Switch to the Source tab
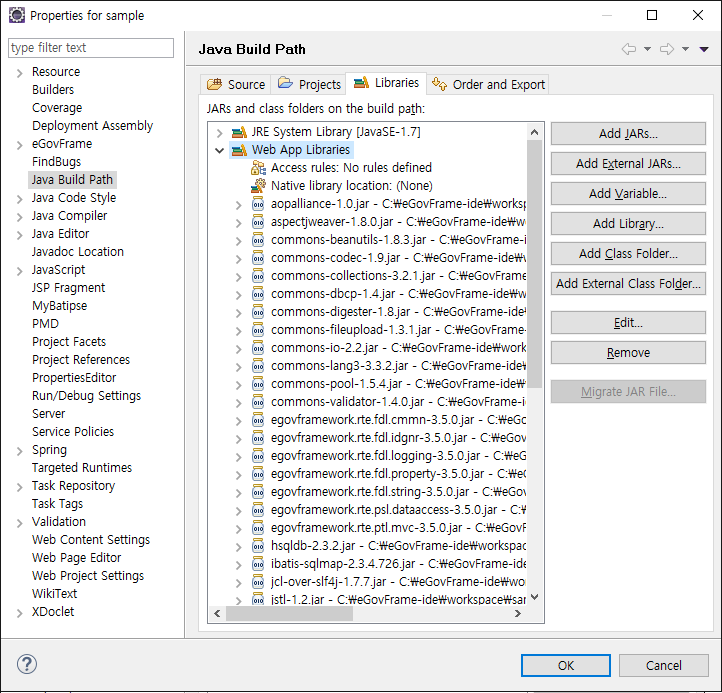This screenshot has height=693, width=722. pos(236,84)
